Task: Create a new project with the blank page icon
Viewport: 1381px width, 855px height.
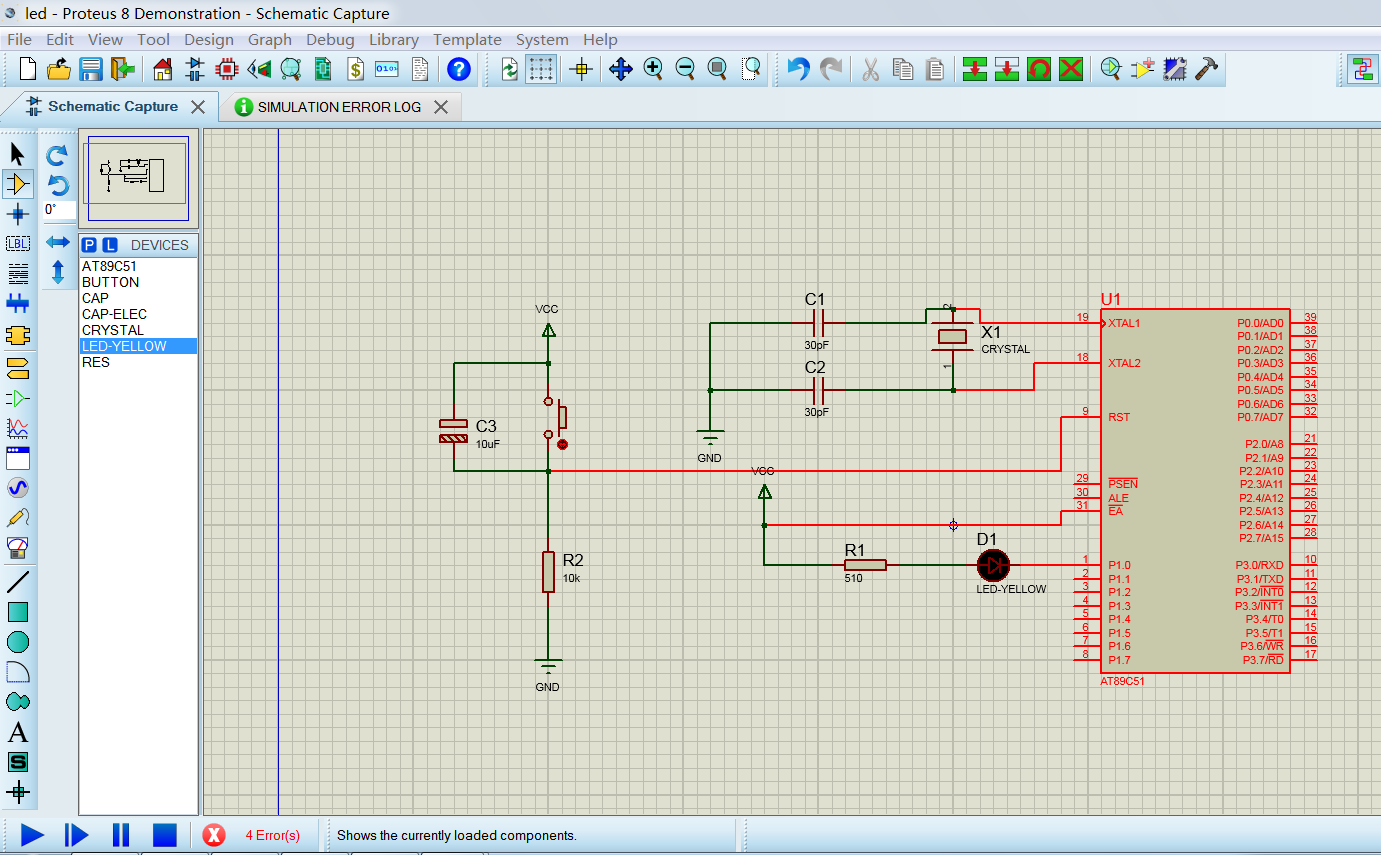Action: click(28, 69)
